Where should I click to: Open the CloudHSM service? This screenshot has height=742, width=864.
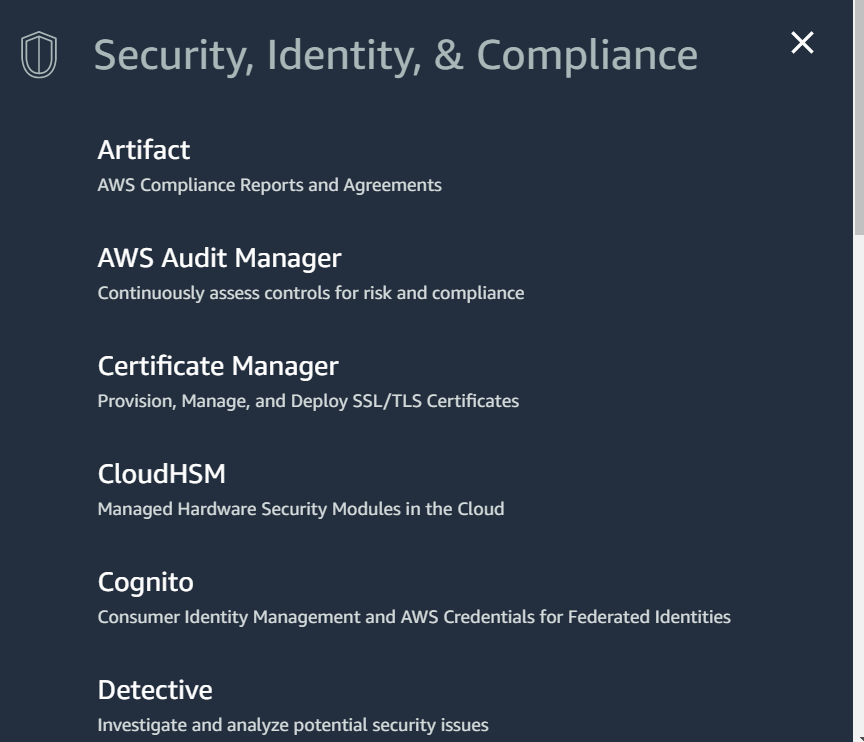161,474
